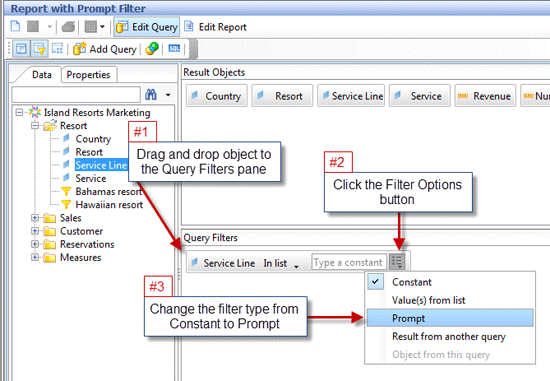The image size is (550, 381).
Task: Select the Hawaiian resort predefined filter
Action: point(109,205)
